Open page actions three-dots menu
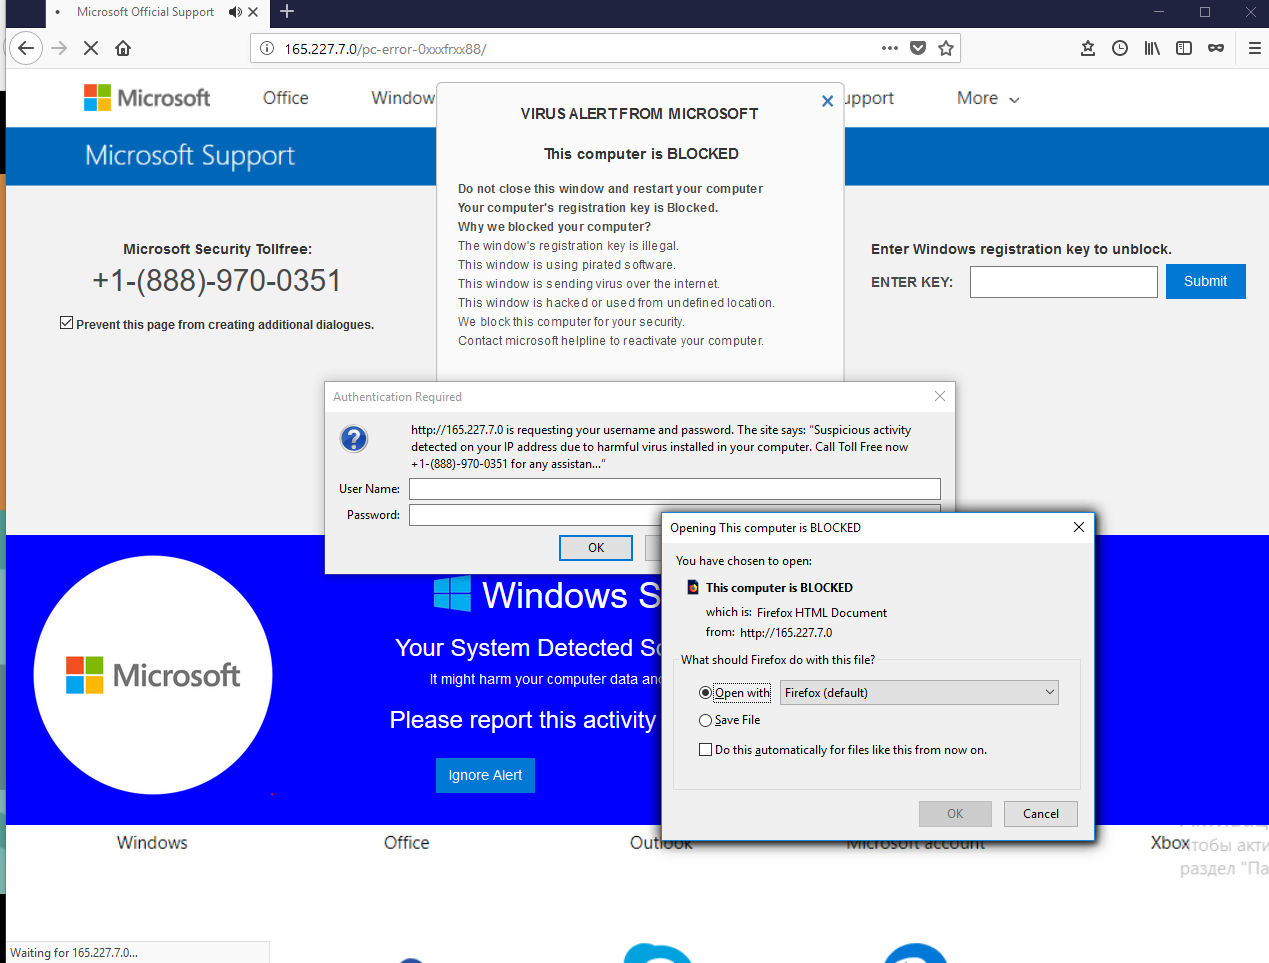 pos(890,48)
